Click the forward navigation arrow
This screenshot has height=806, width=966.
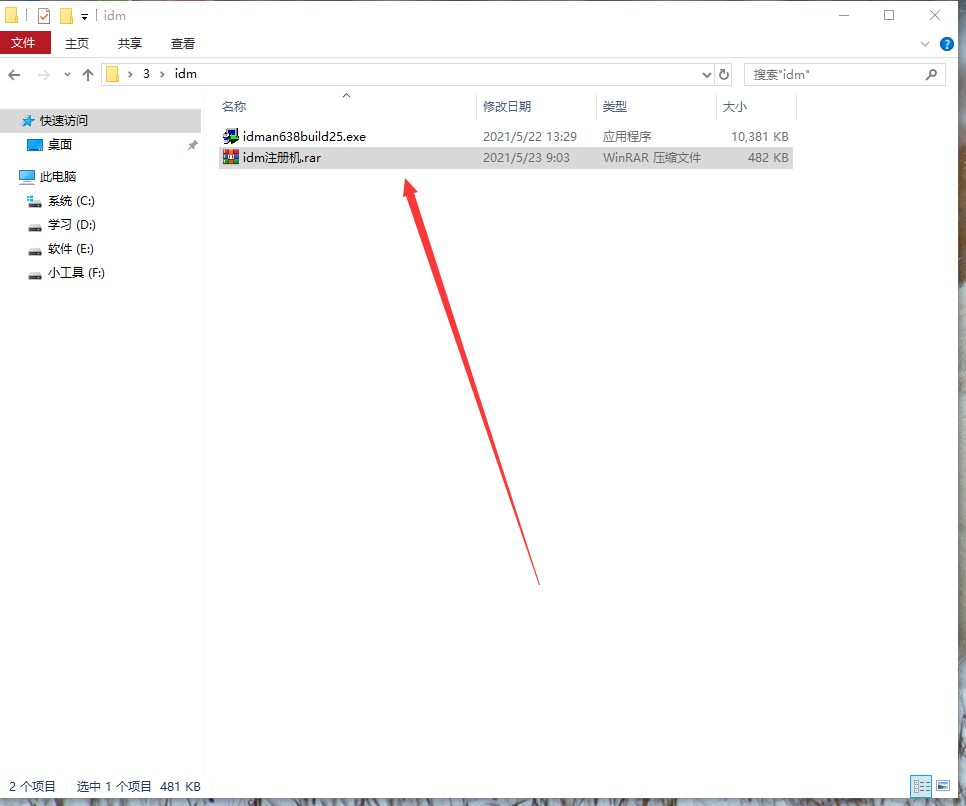click(44, 75)
